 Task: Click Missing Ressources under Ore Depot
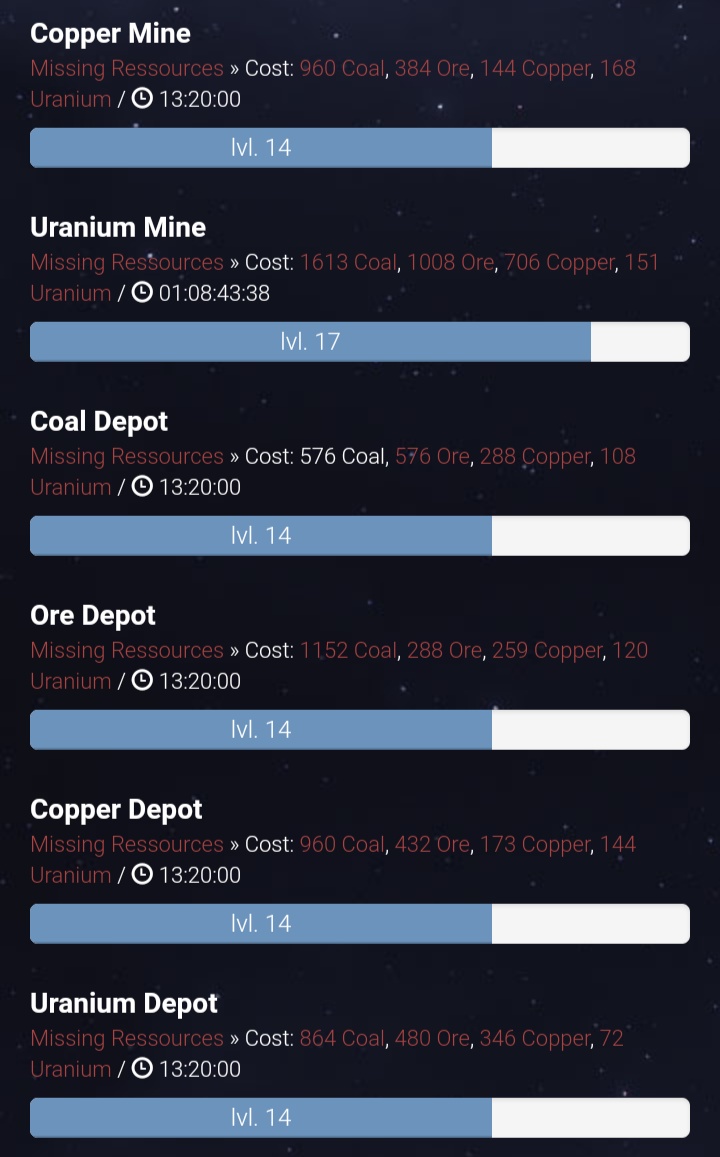point(127,651)
